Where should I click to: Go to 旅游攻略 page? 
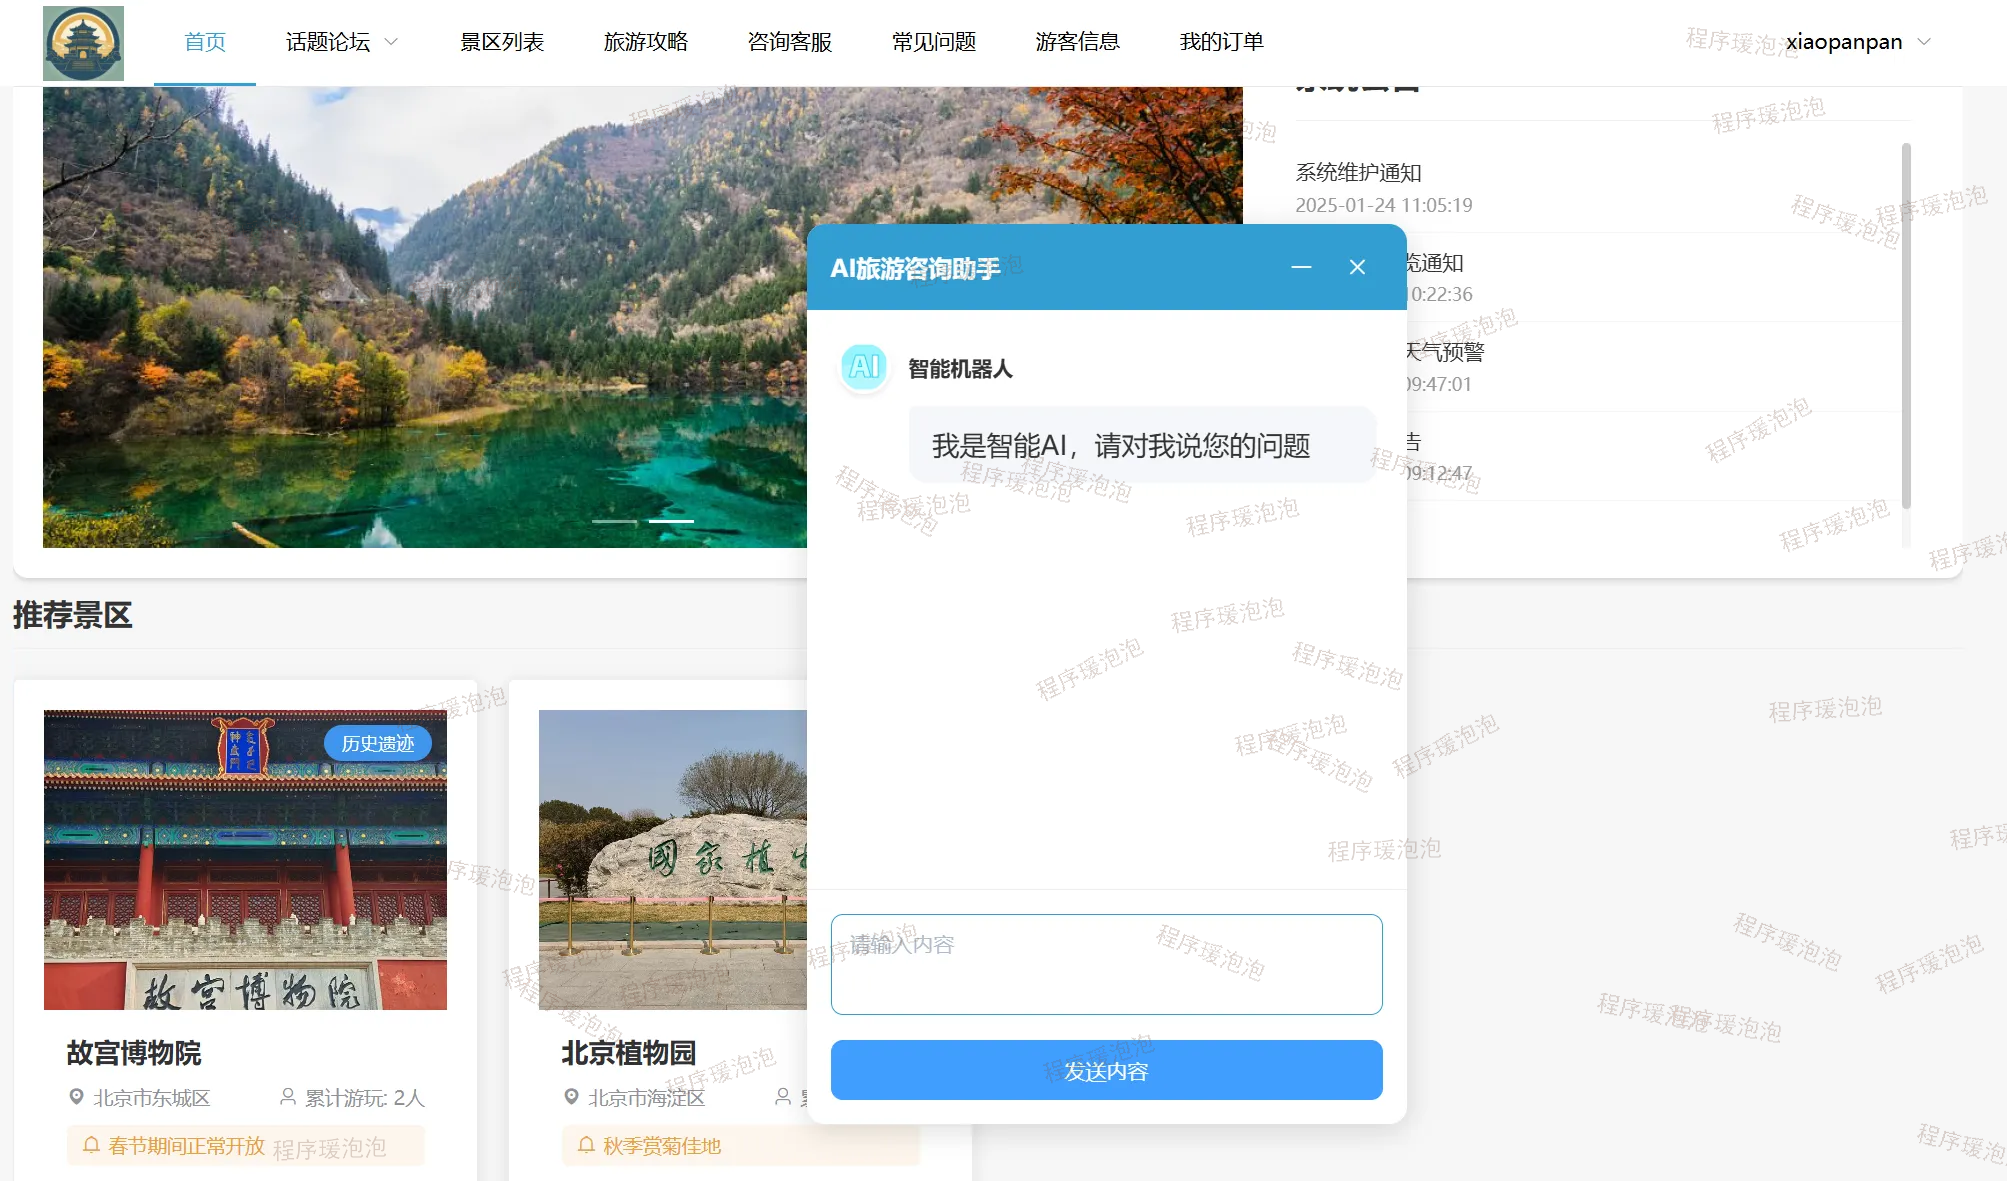(x=646, y=42)
